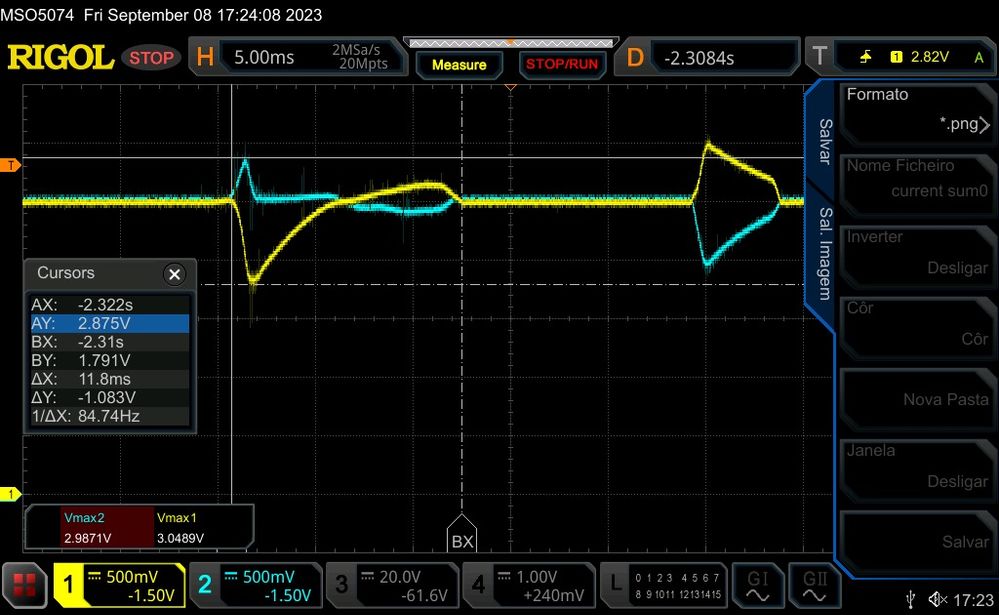Click the rising edge trigger icon

tap(865, 57)
